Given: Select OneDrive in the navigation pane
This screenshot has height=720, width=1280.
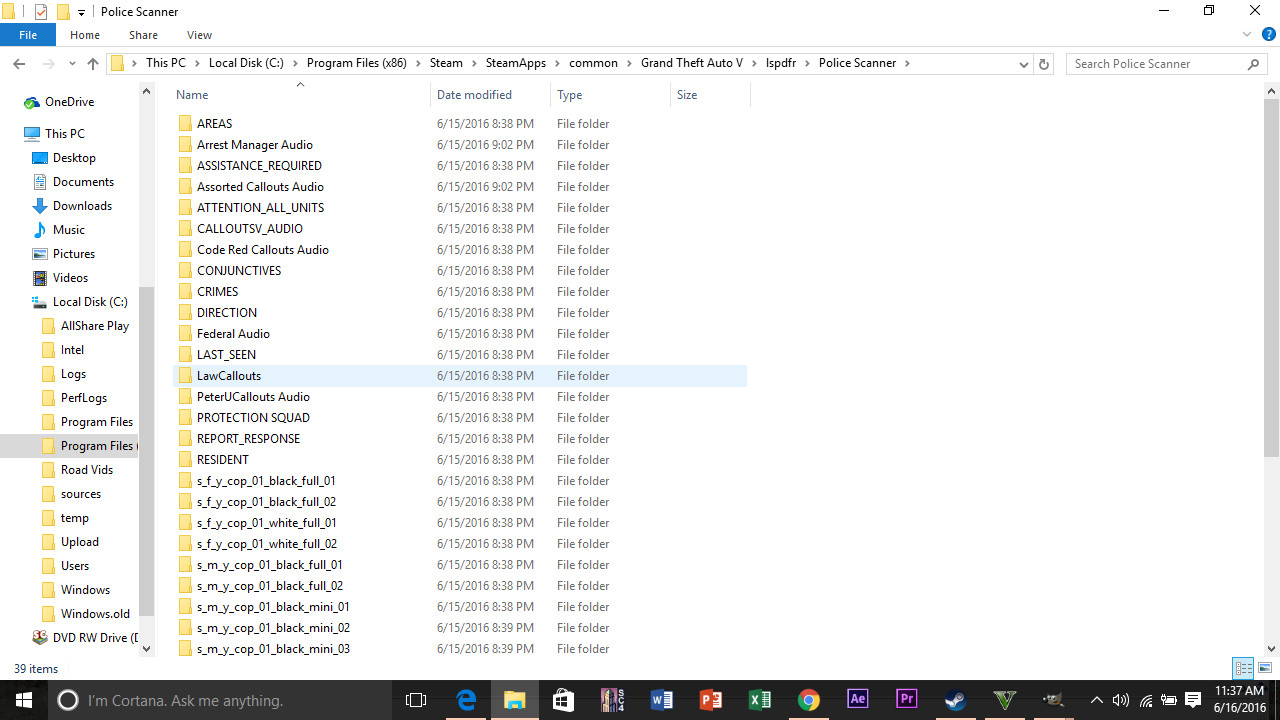Looking at the screenshot, I should [69, 102].
